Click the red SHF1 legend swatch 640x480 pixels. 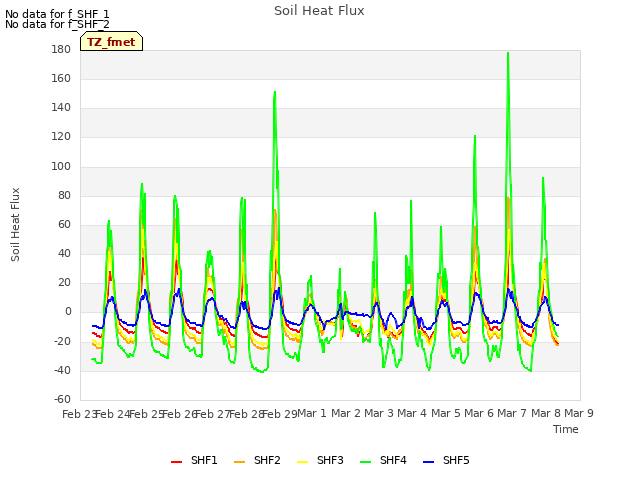tap(176, 462)
